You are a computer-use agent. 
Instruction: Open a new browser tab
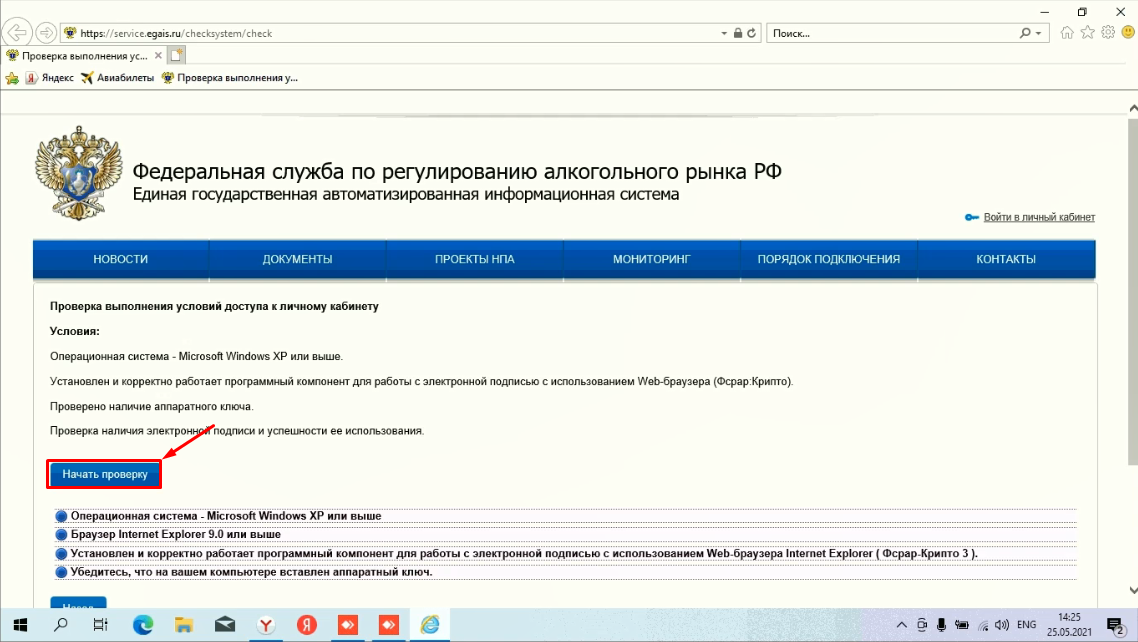coord(176,55)
